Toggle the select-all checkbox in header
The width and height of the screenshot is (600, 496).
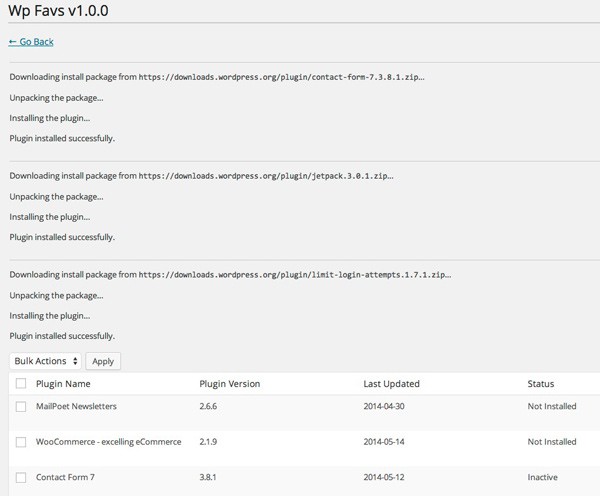tap(21, 383)
